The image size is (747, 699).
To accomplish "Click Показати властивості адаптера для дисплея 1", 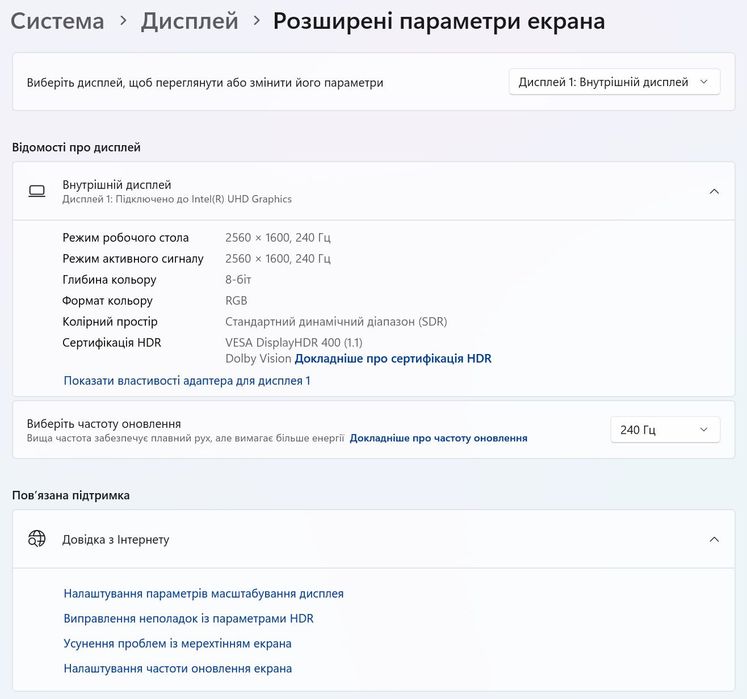I will [187, 380].
